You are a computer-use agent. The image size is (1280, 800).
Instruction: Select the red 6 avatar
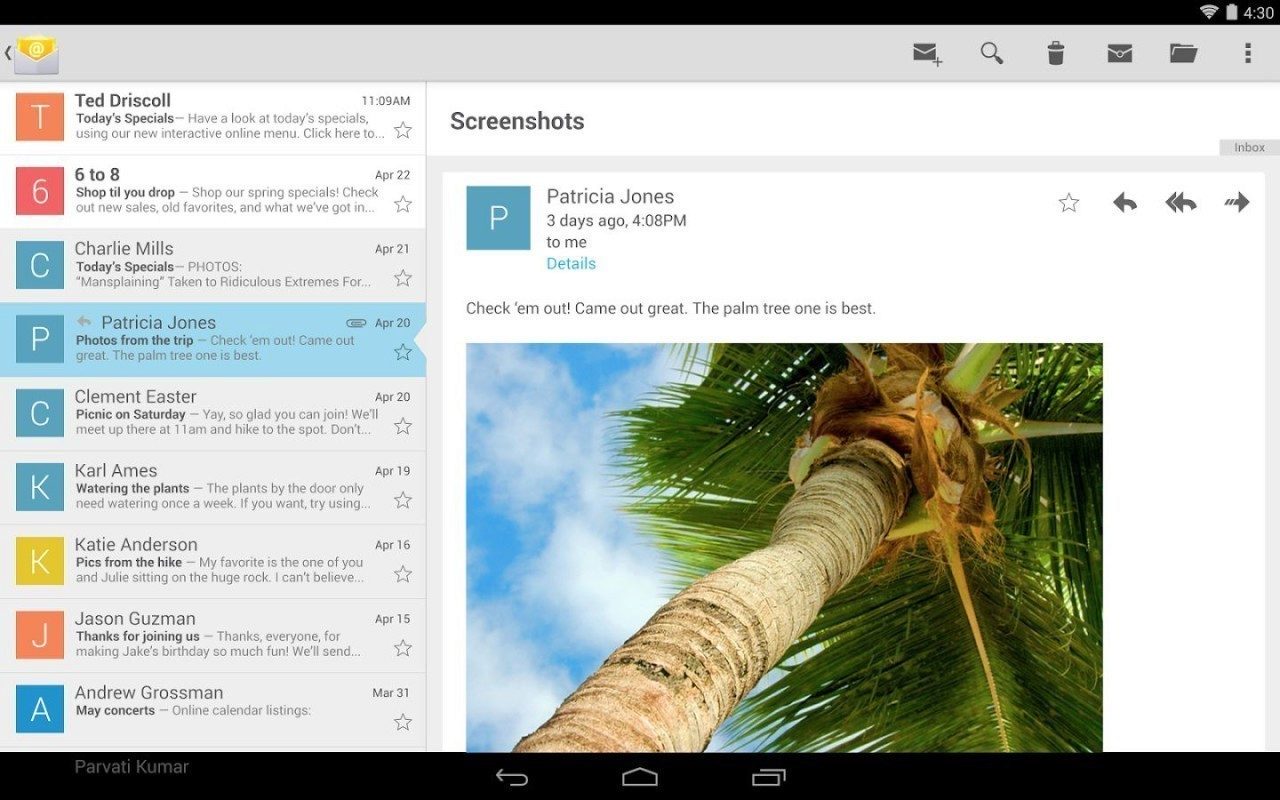tap(40, 191)
